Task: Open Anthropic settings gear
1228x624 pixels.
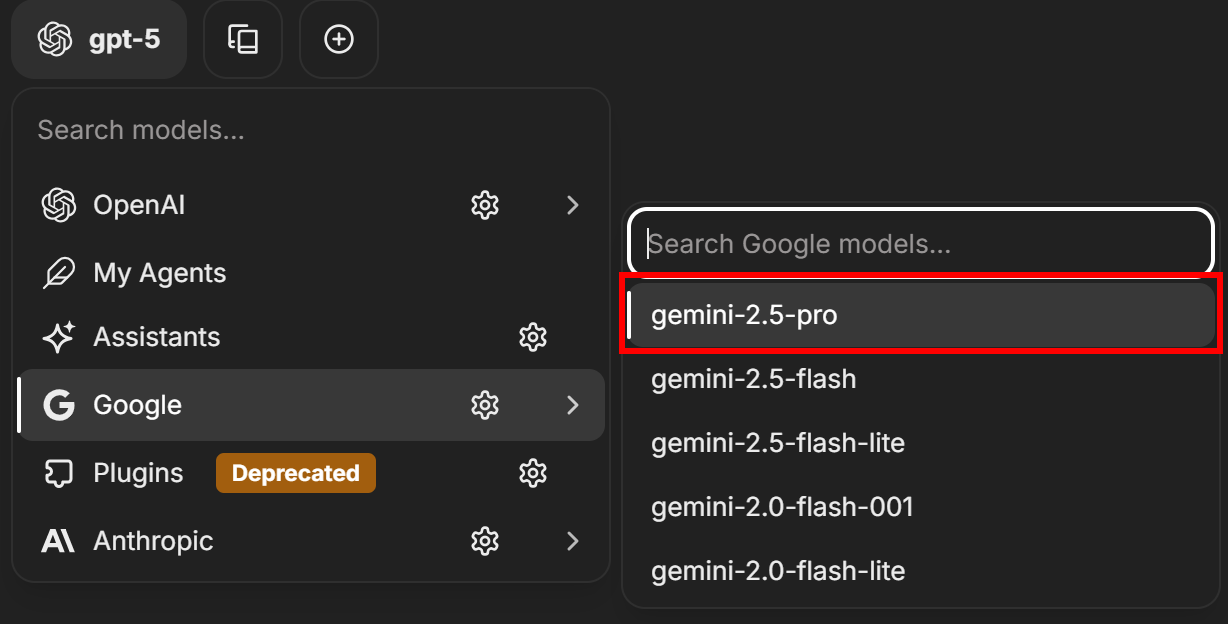Action: coord(485,540)
